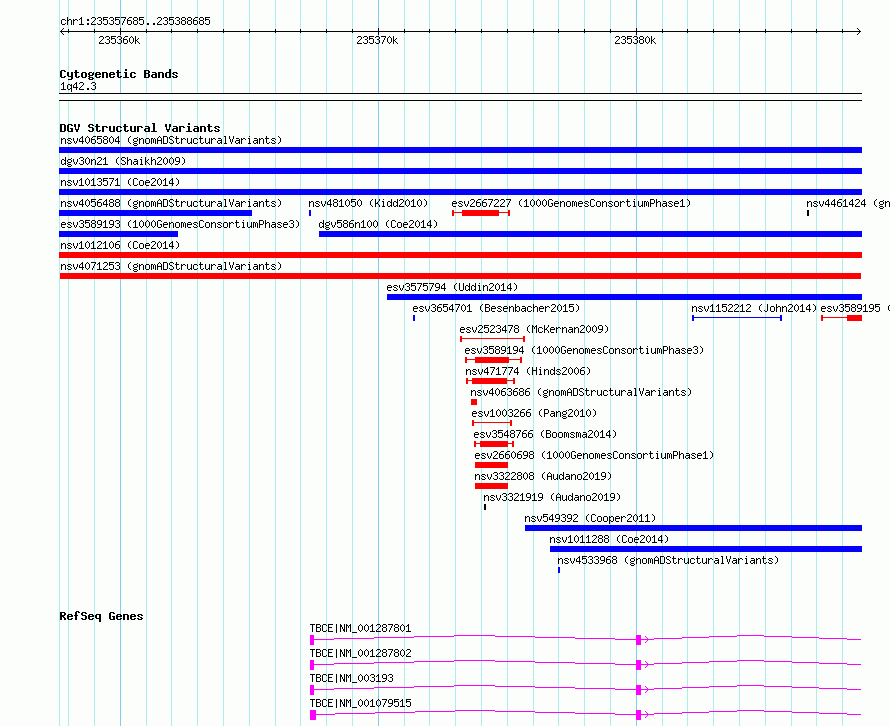This screenshot has width=890, height=726.
Task: Click the nsv1152212 (John2014) label
Action: click(x=754, y=308)
